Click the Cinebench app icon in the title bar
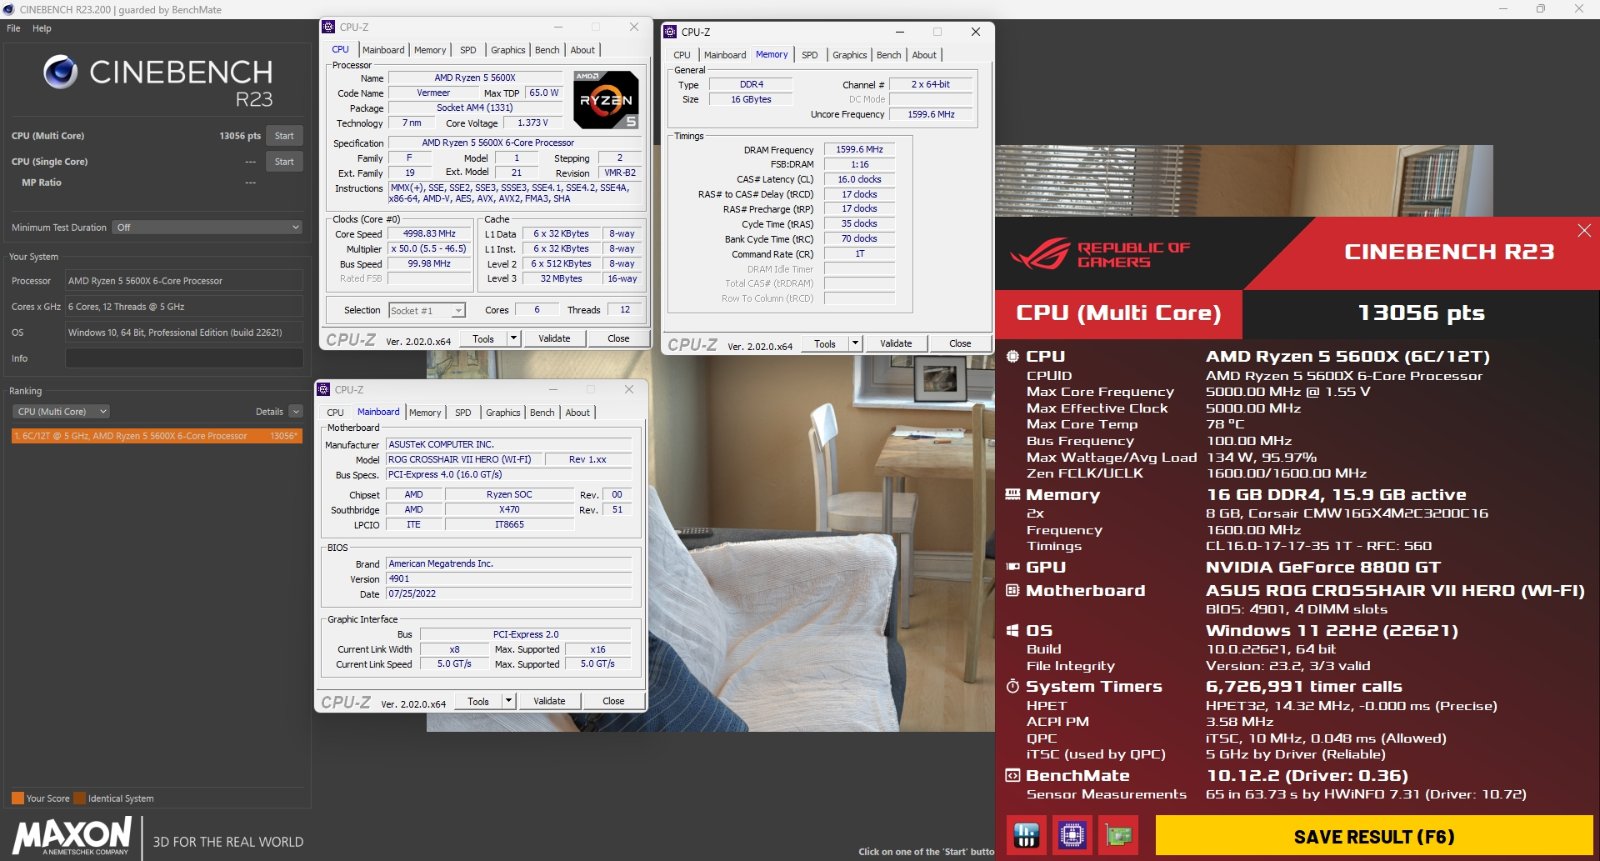The height and width of the screenshot is (861, 1600). pyautogui.click(x=9, y=9)
